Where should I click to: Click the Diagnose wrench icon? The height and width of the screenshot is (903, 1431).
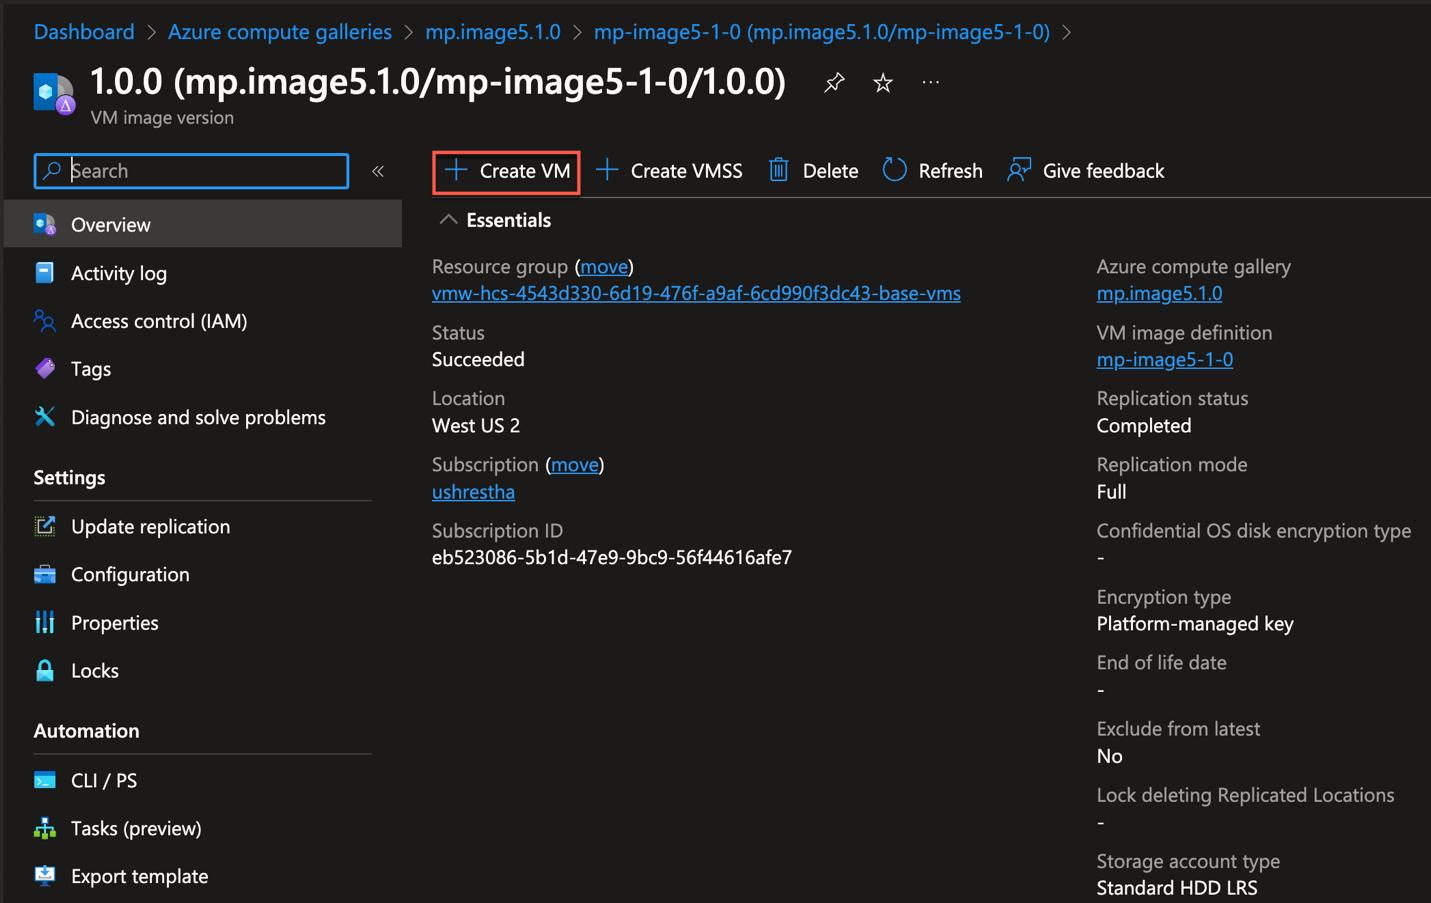(45, 417)
